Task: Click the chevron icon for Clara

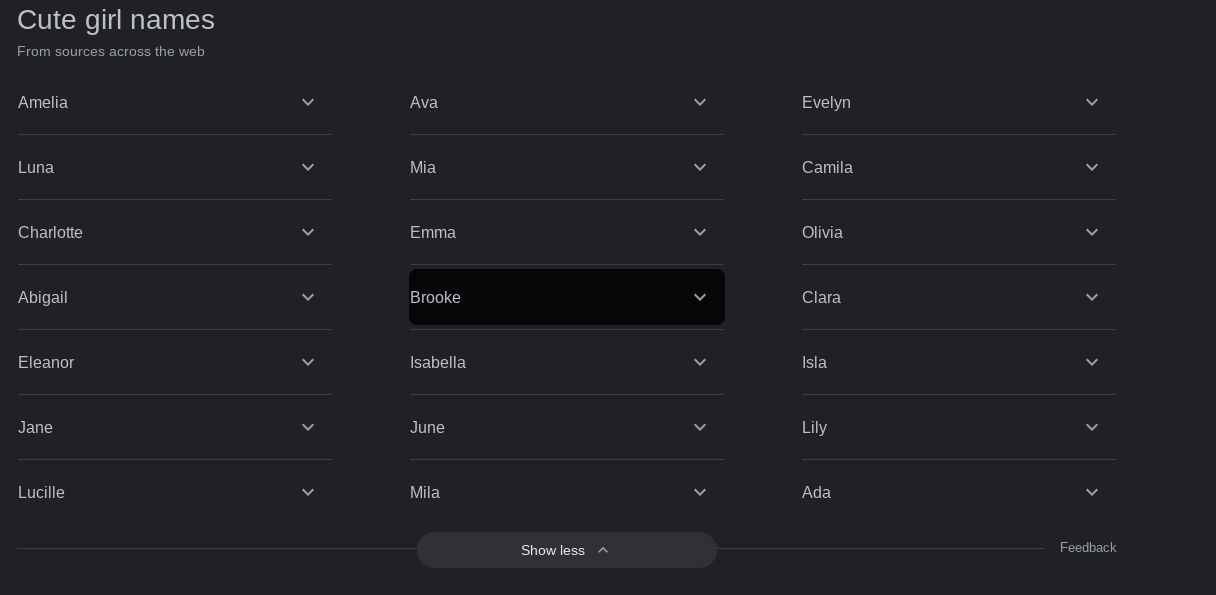Action: click(1092, 298)
